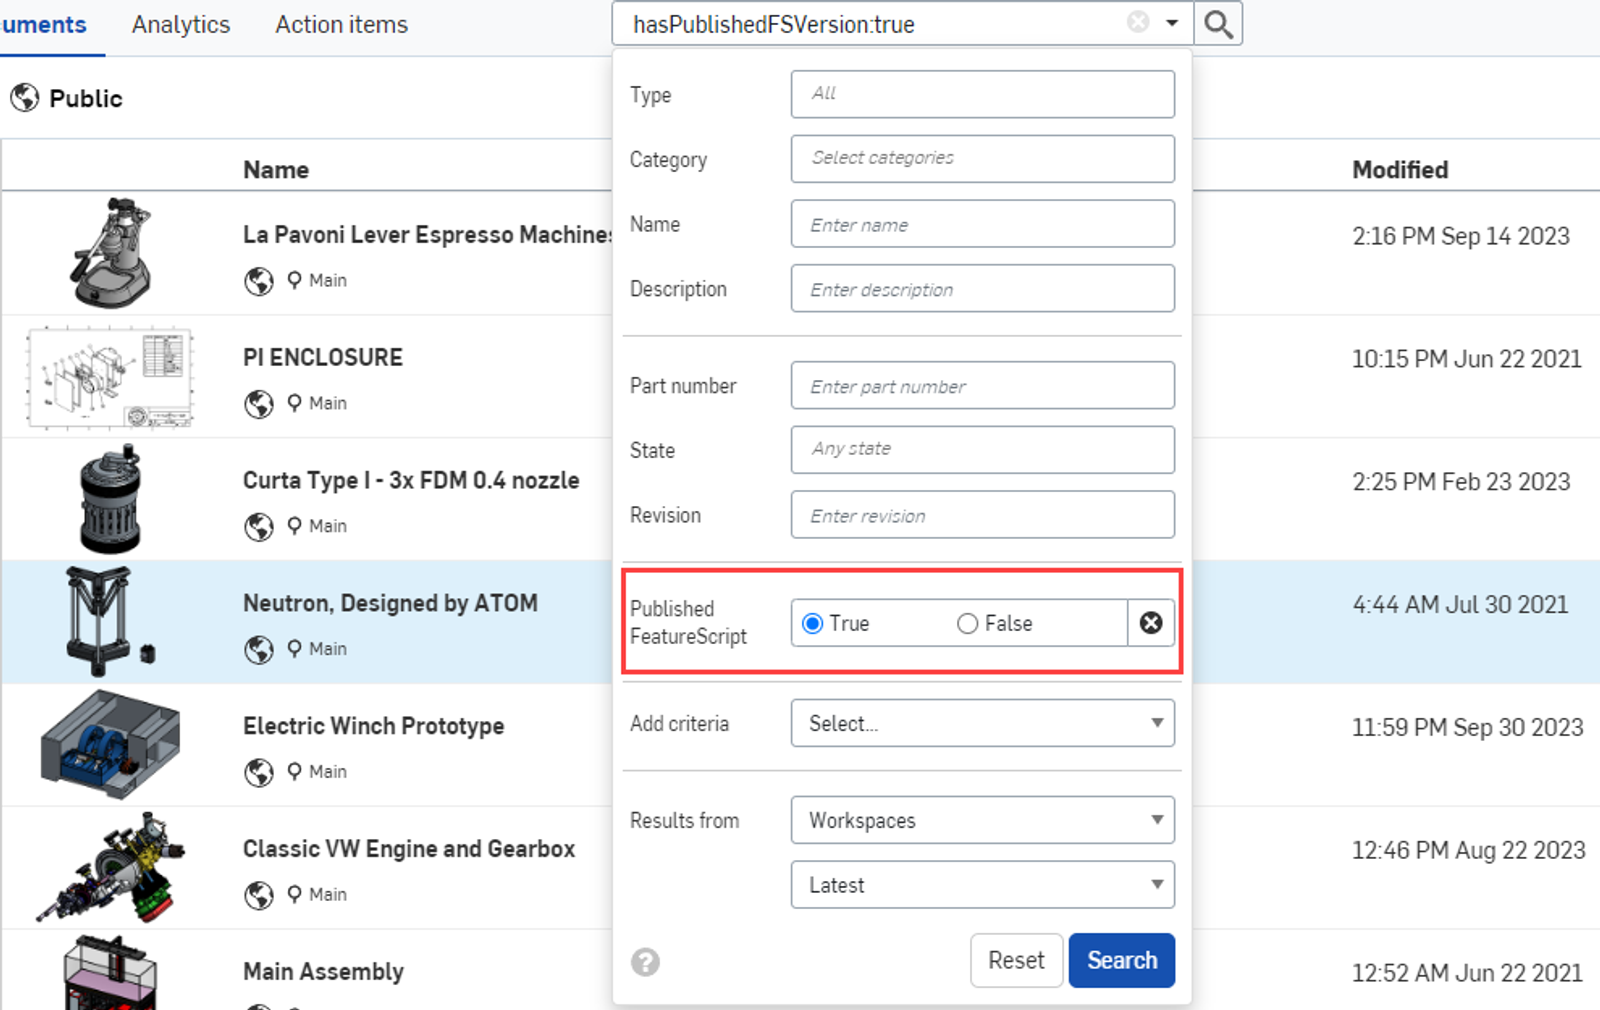Viewport: 1600px width, 1010px height.
Task: Open the Add criteria Select dropdown
Action: tap(982, 723)
